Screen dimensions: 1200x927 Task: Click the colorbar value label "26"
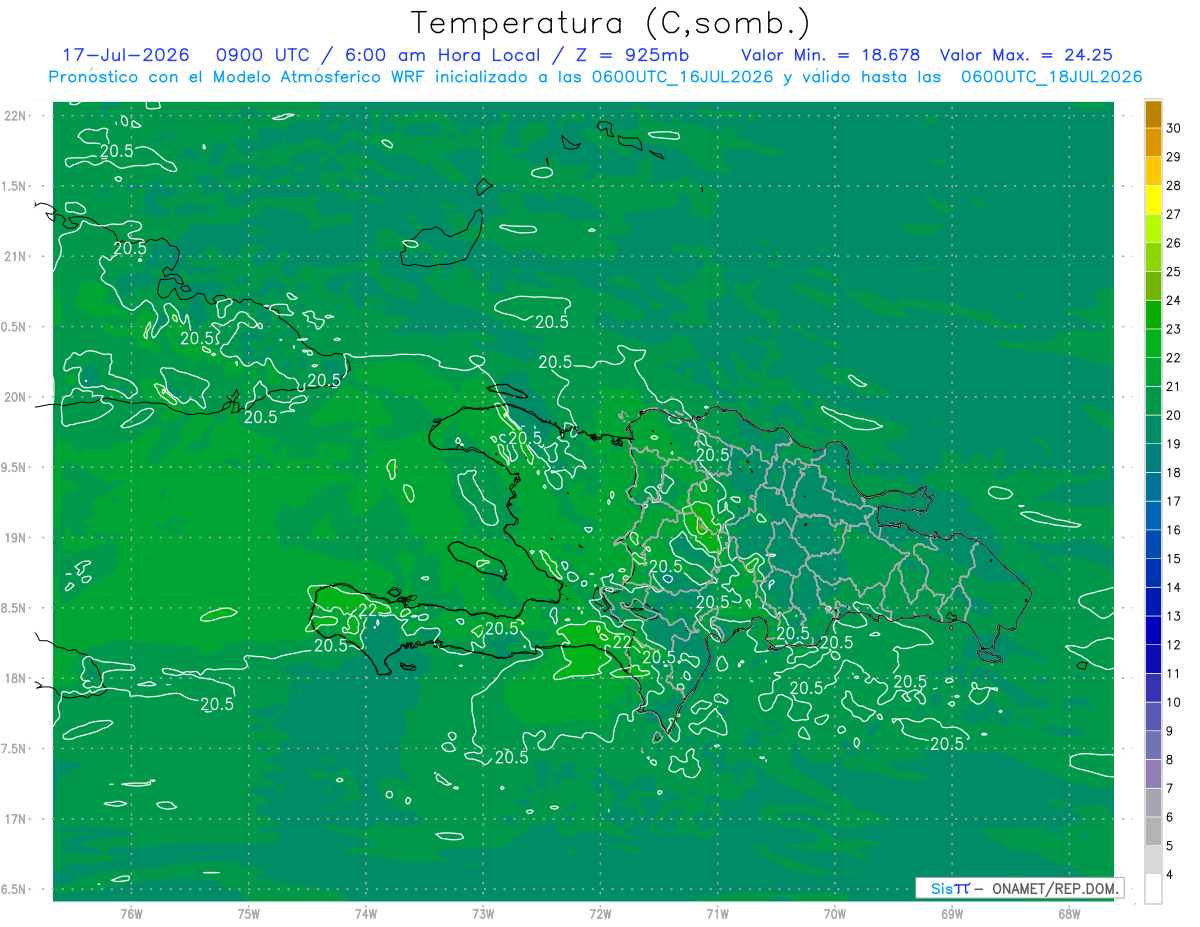pyautogui.click(x=1173, y=243)
